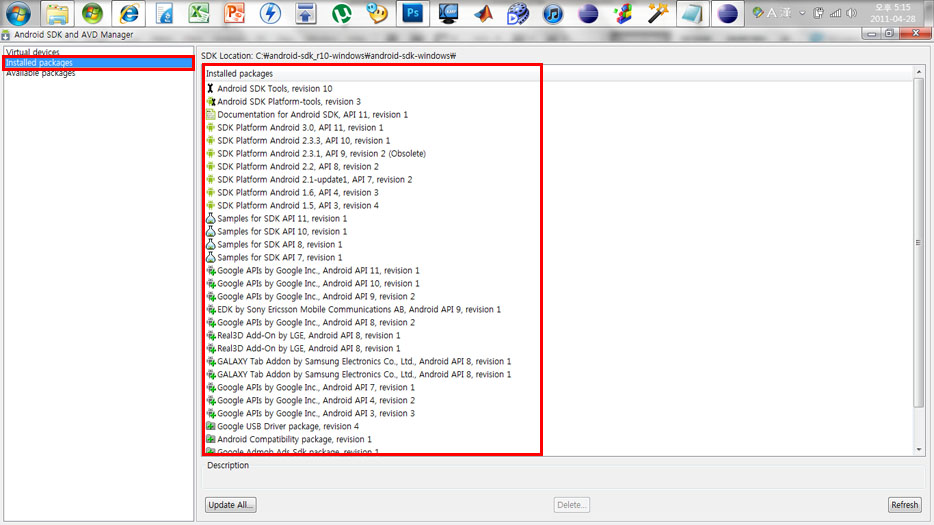
Task: Click the Delete... button
Action: pos(572,505)
